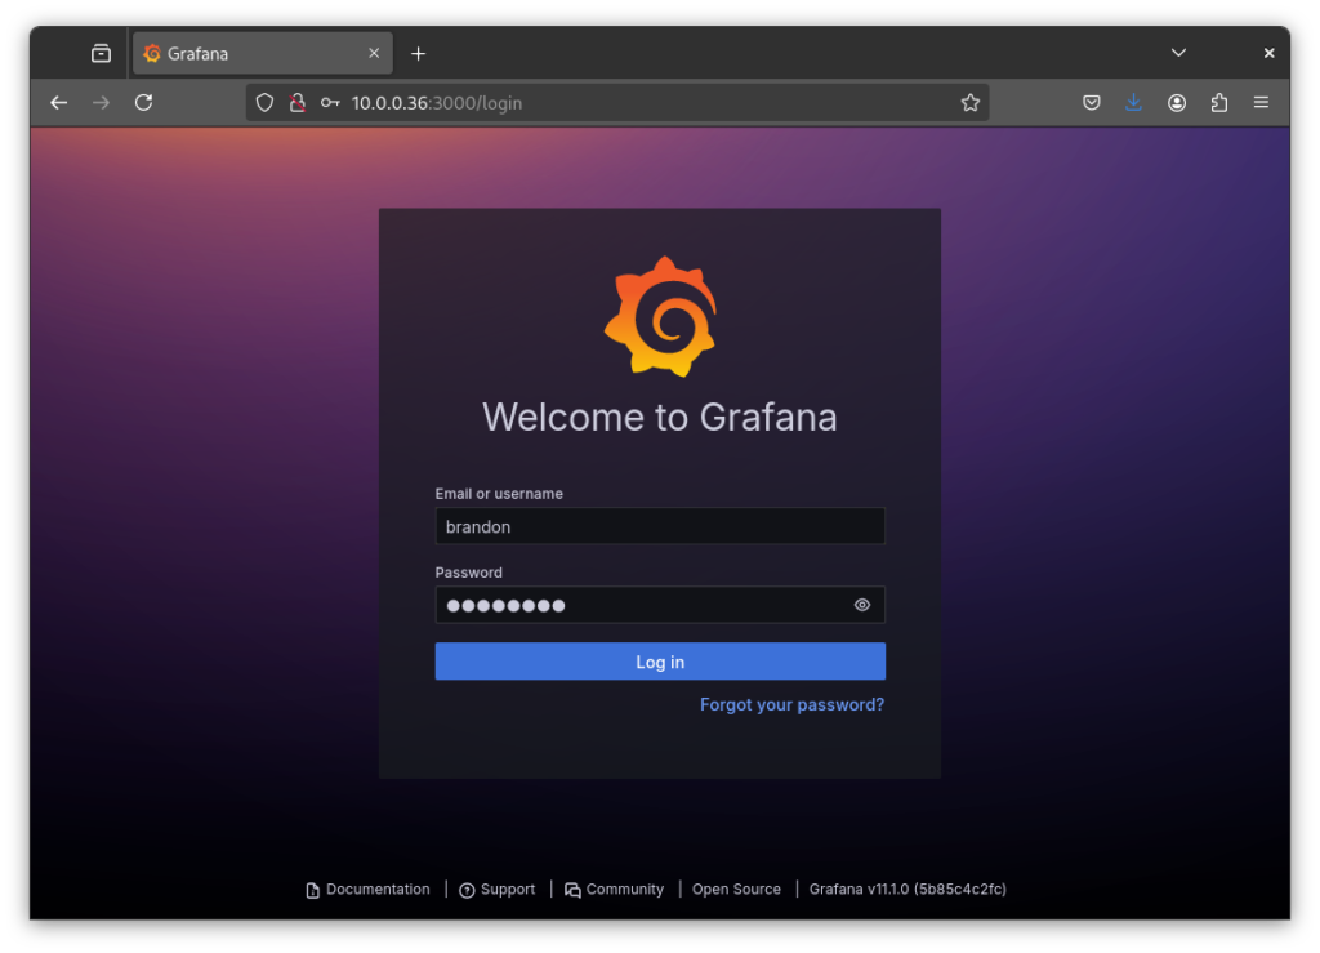Image resolution: width=1320 pixels, height=953 pixels.
Task: Click the Grafana logo above the welcome text
Action: point(660,317)
